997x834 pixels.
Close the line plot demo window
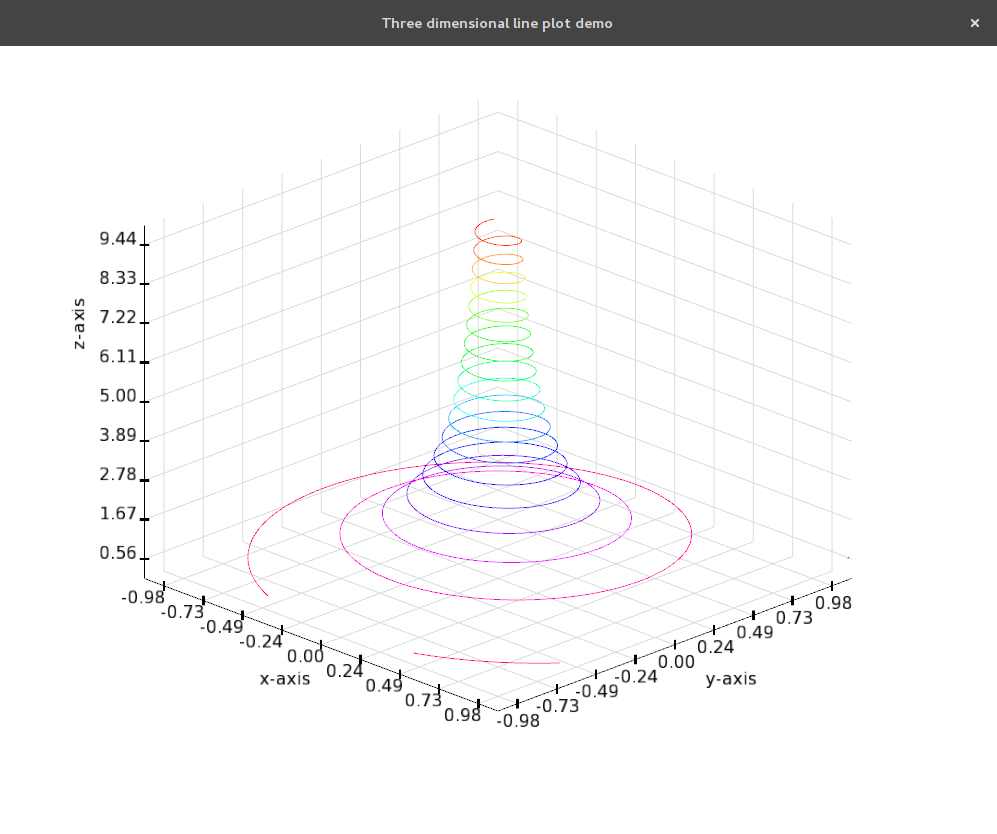[x=974, y=23]
